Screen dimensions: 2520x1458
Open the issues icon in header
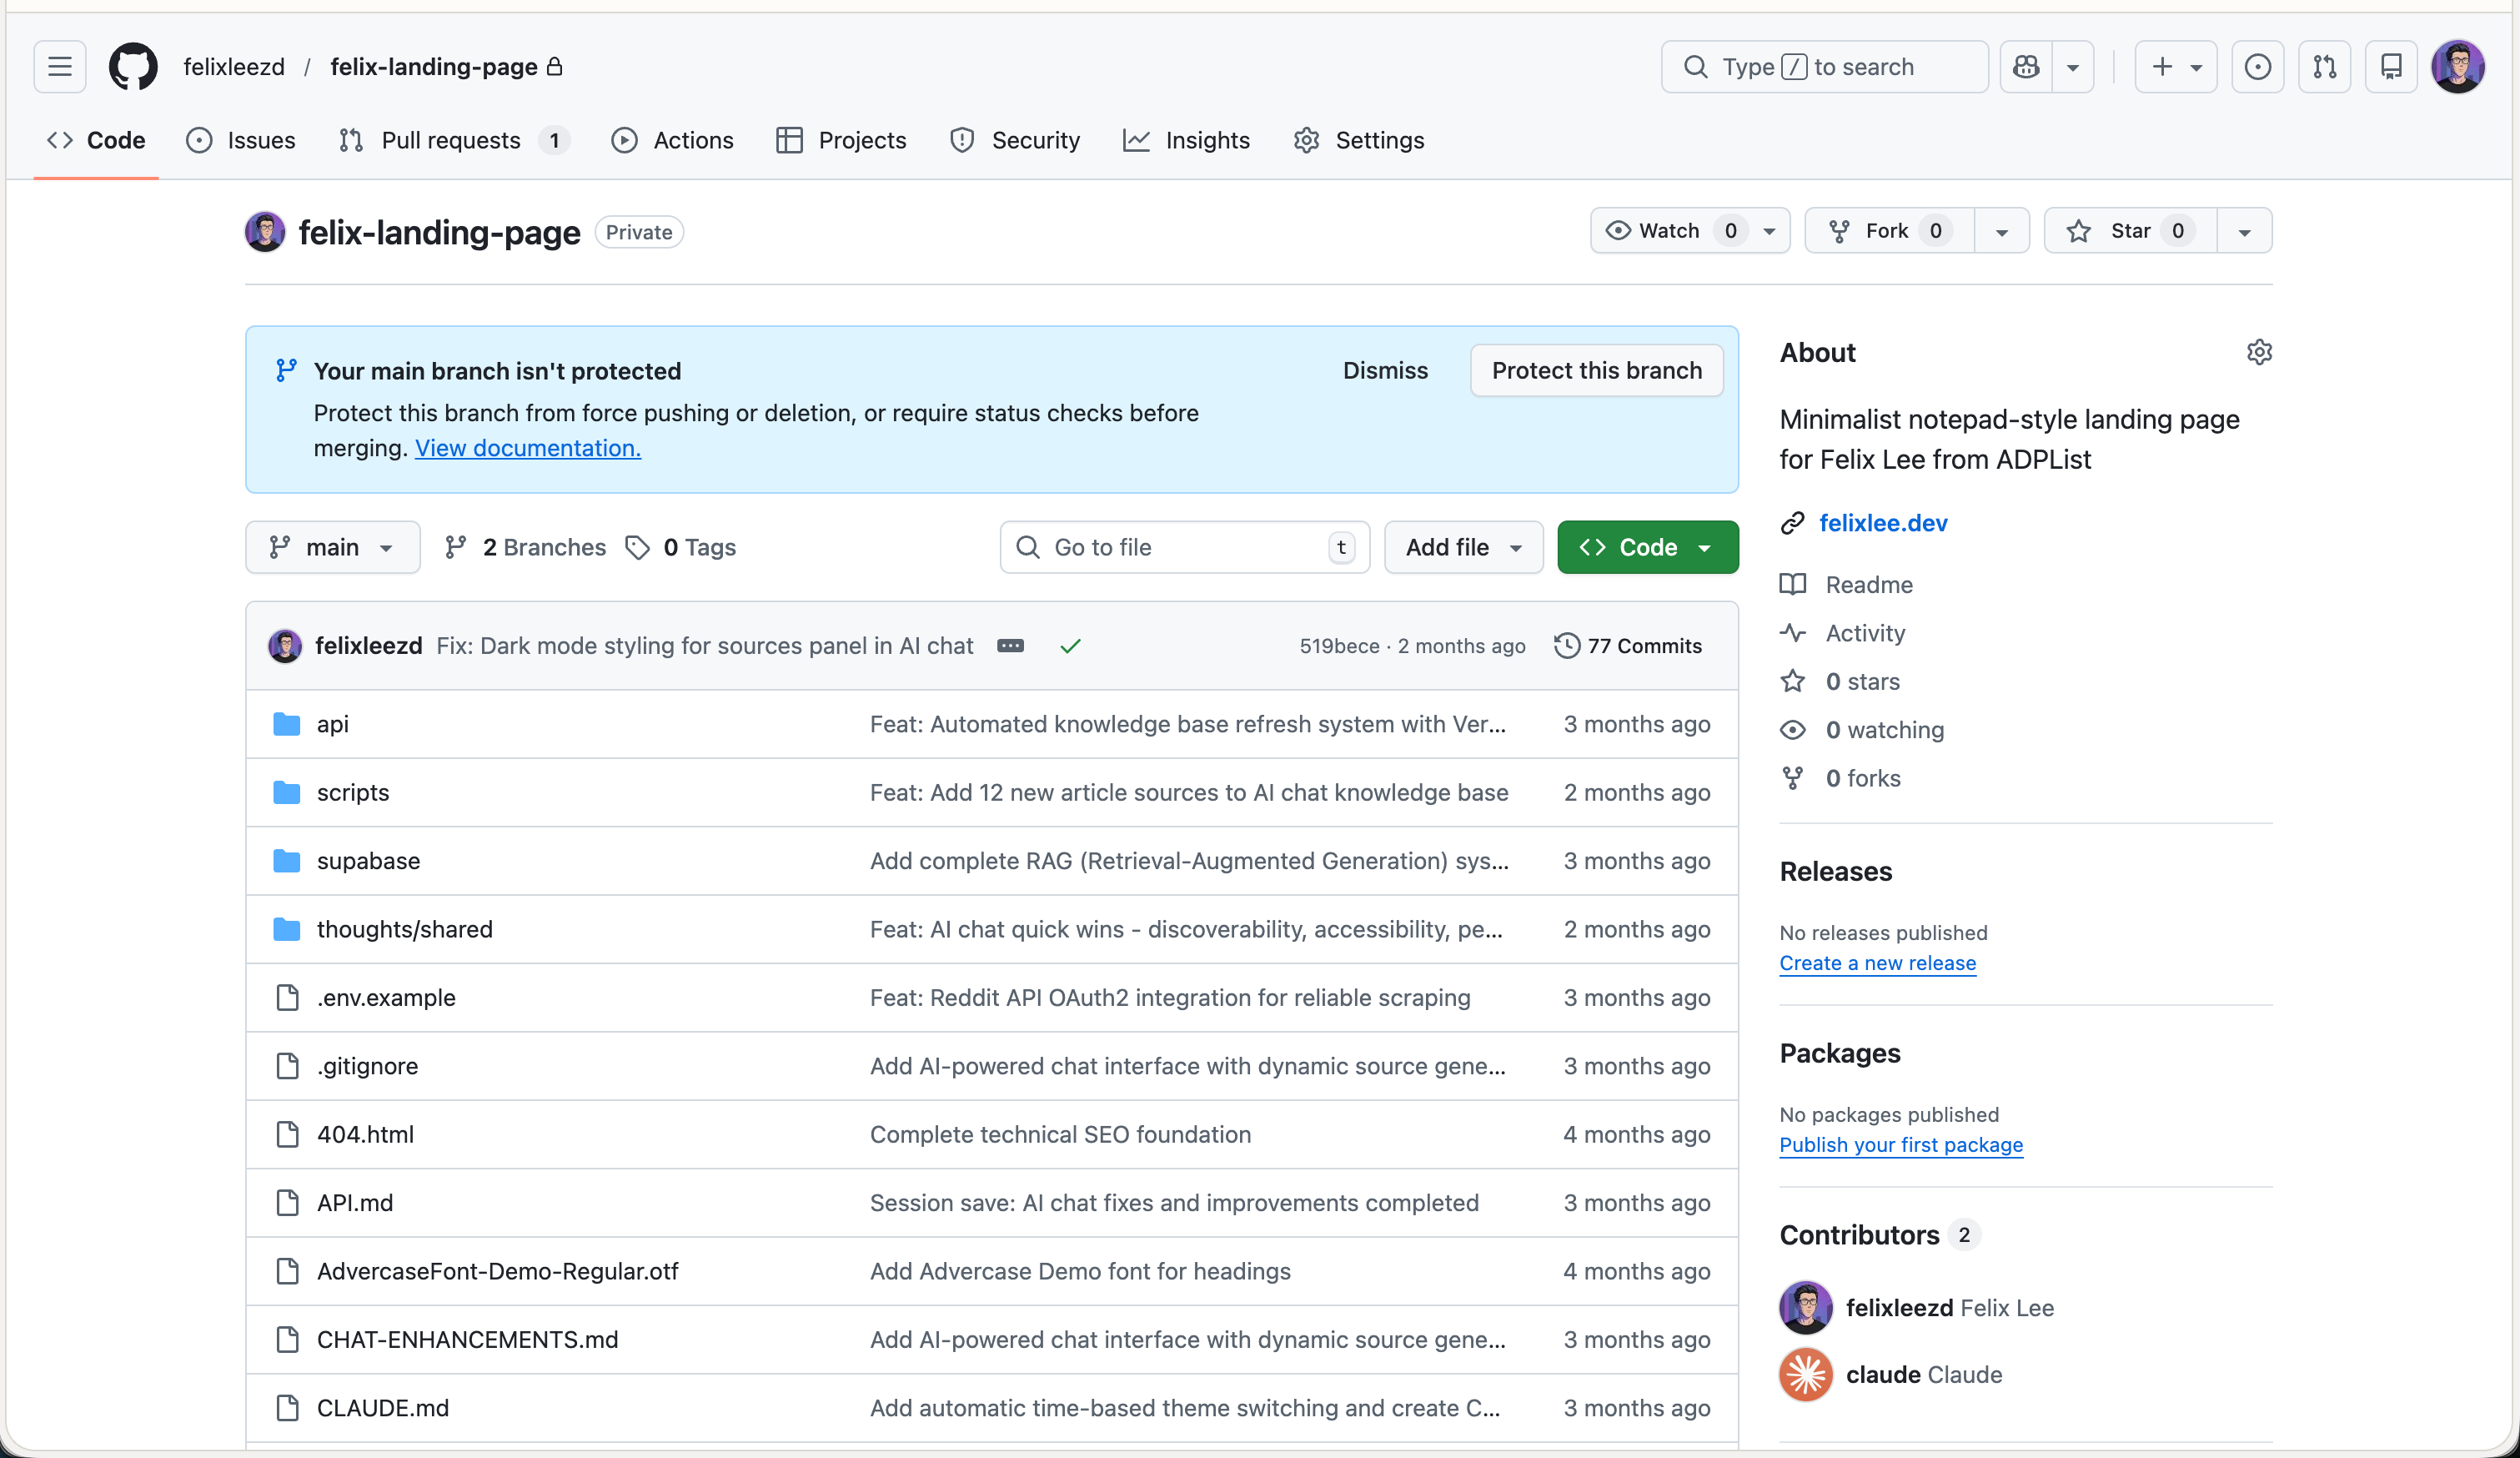point(2257,67)
